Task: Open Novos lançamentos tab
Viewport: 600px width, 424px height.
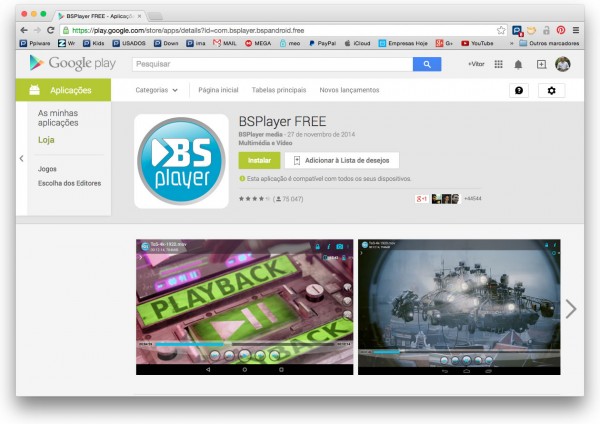Action: (x=349, y=90)
